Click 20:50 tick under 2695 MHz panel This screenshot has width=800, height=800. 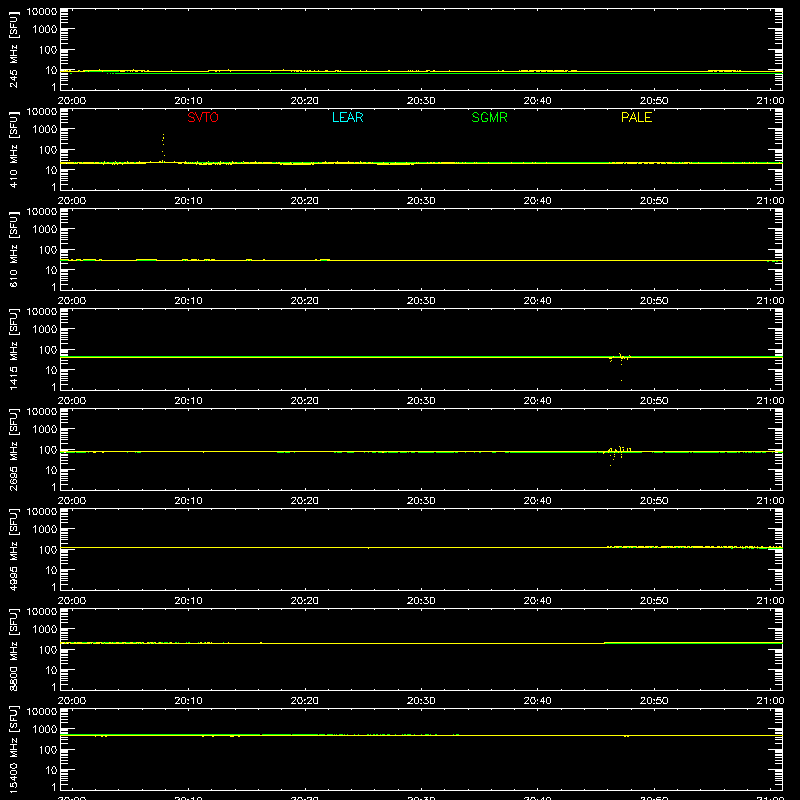pos(654,501)
